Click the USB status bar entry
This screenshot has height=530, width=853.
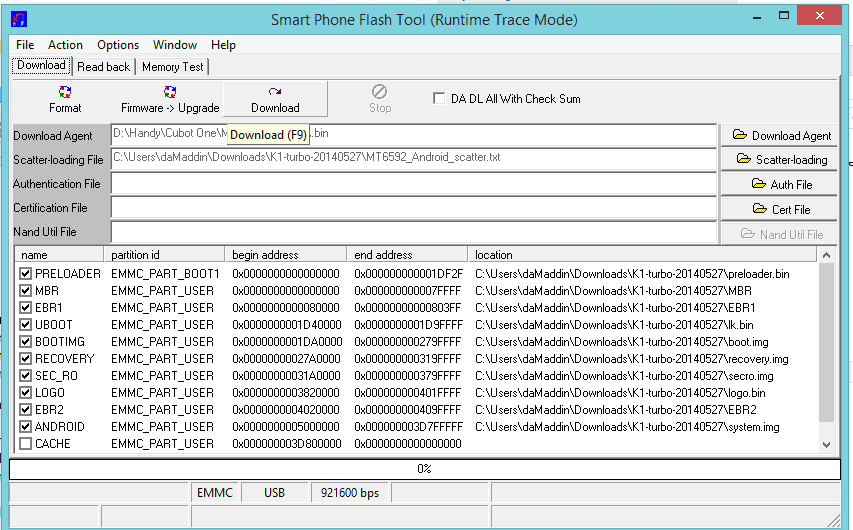tap(274, 492)
